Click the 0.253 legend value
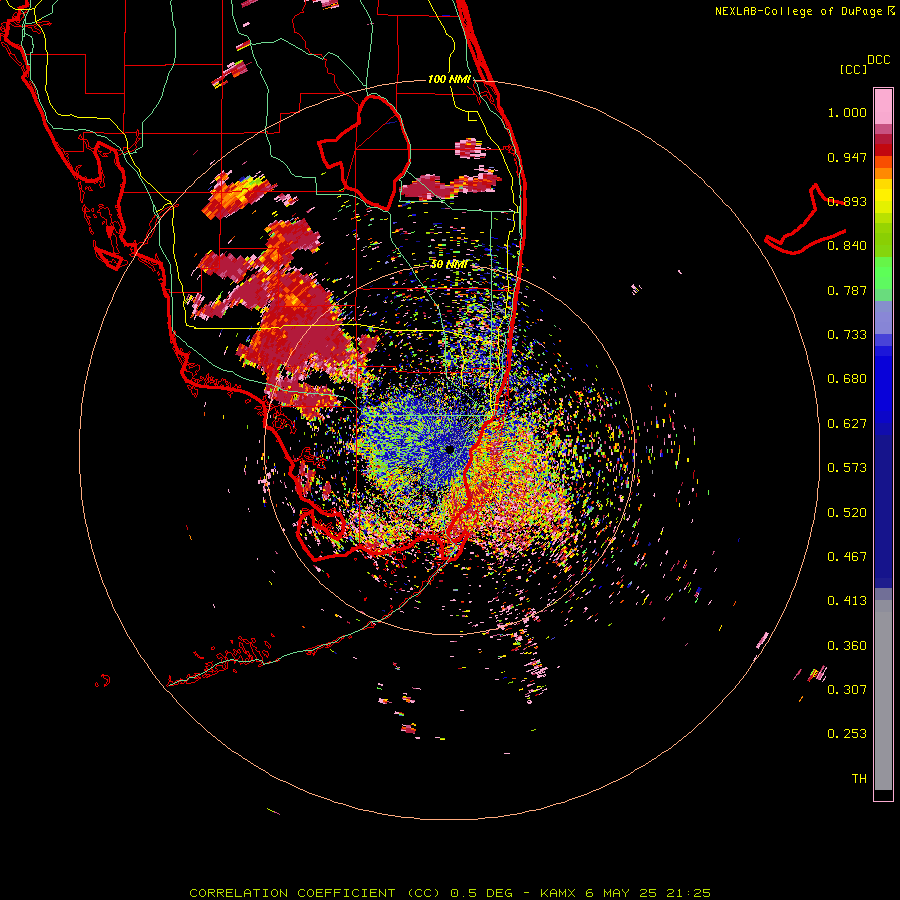900x900 pixels. 847,734
